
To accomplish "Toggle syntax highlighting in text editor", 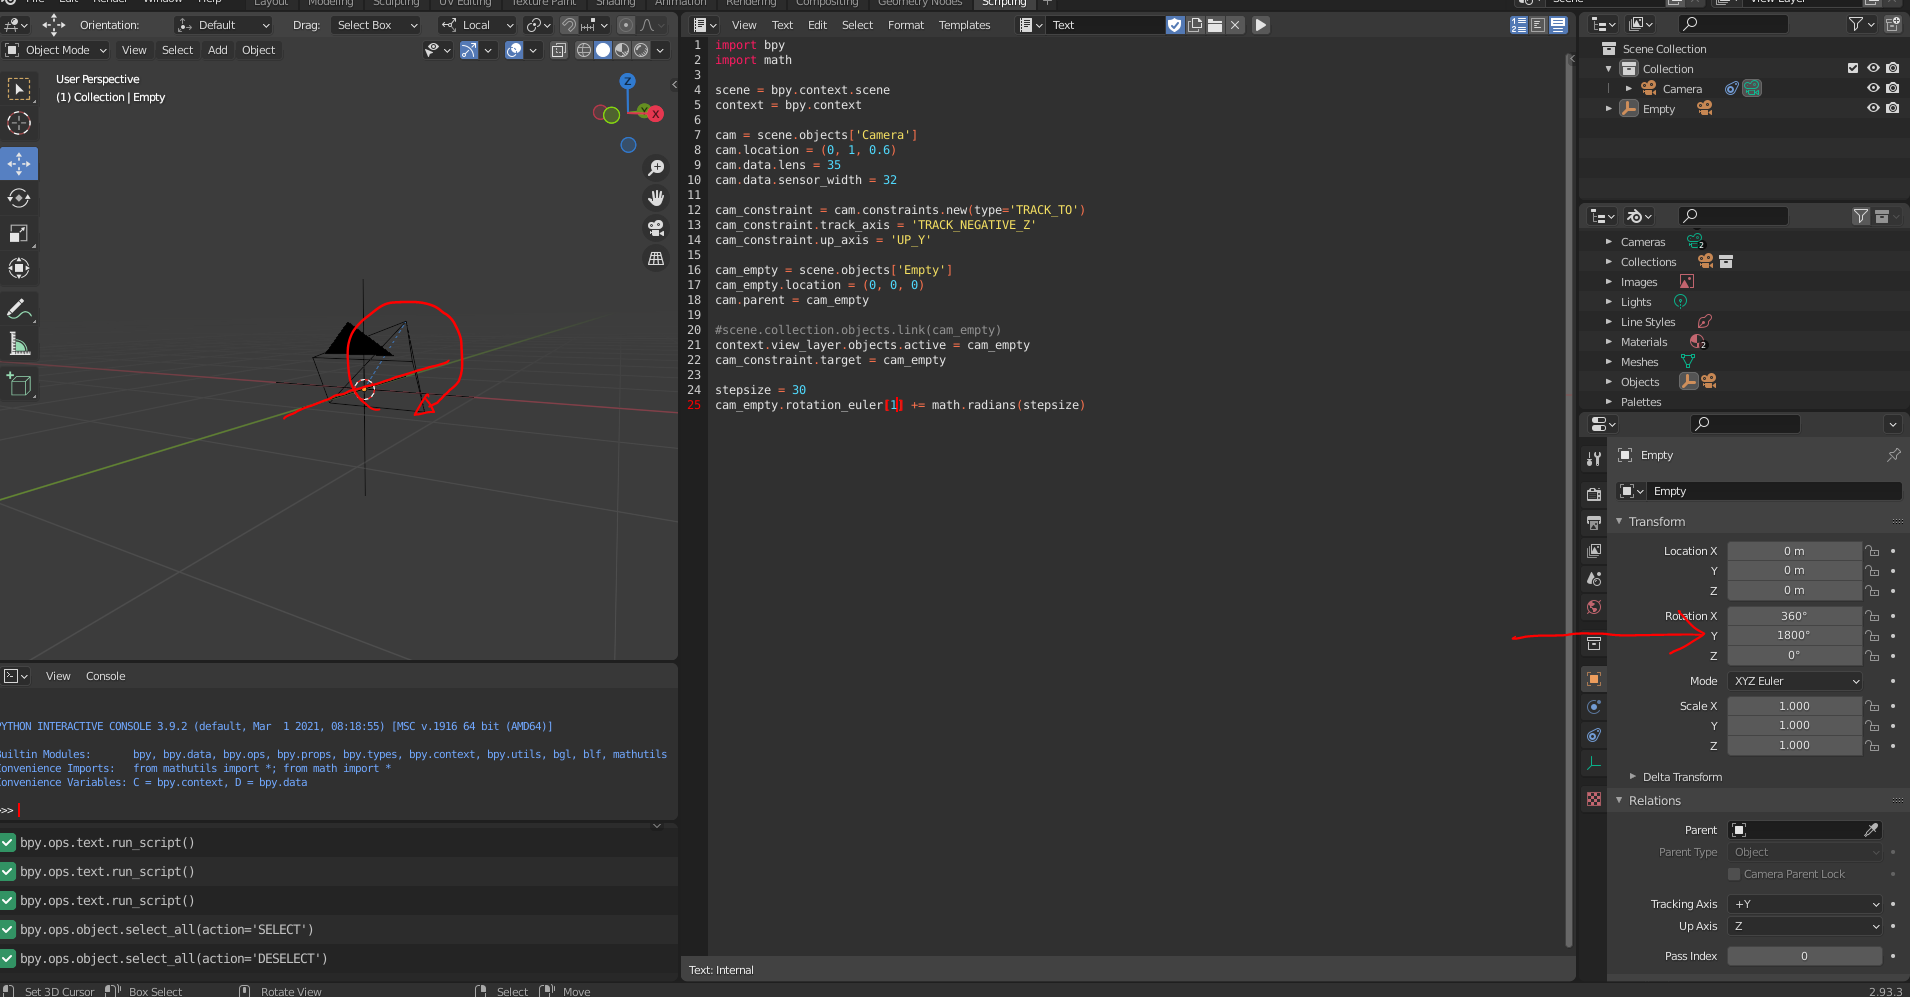I will click(x=1558, y=25).
